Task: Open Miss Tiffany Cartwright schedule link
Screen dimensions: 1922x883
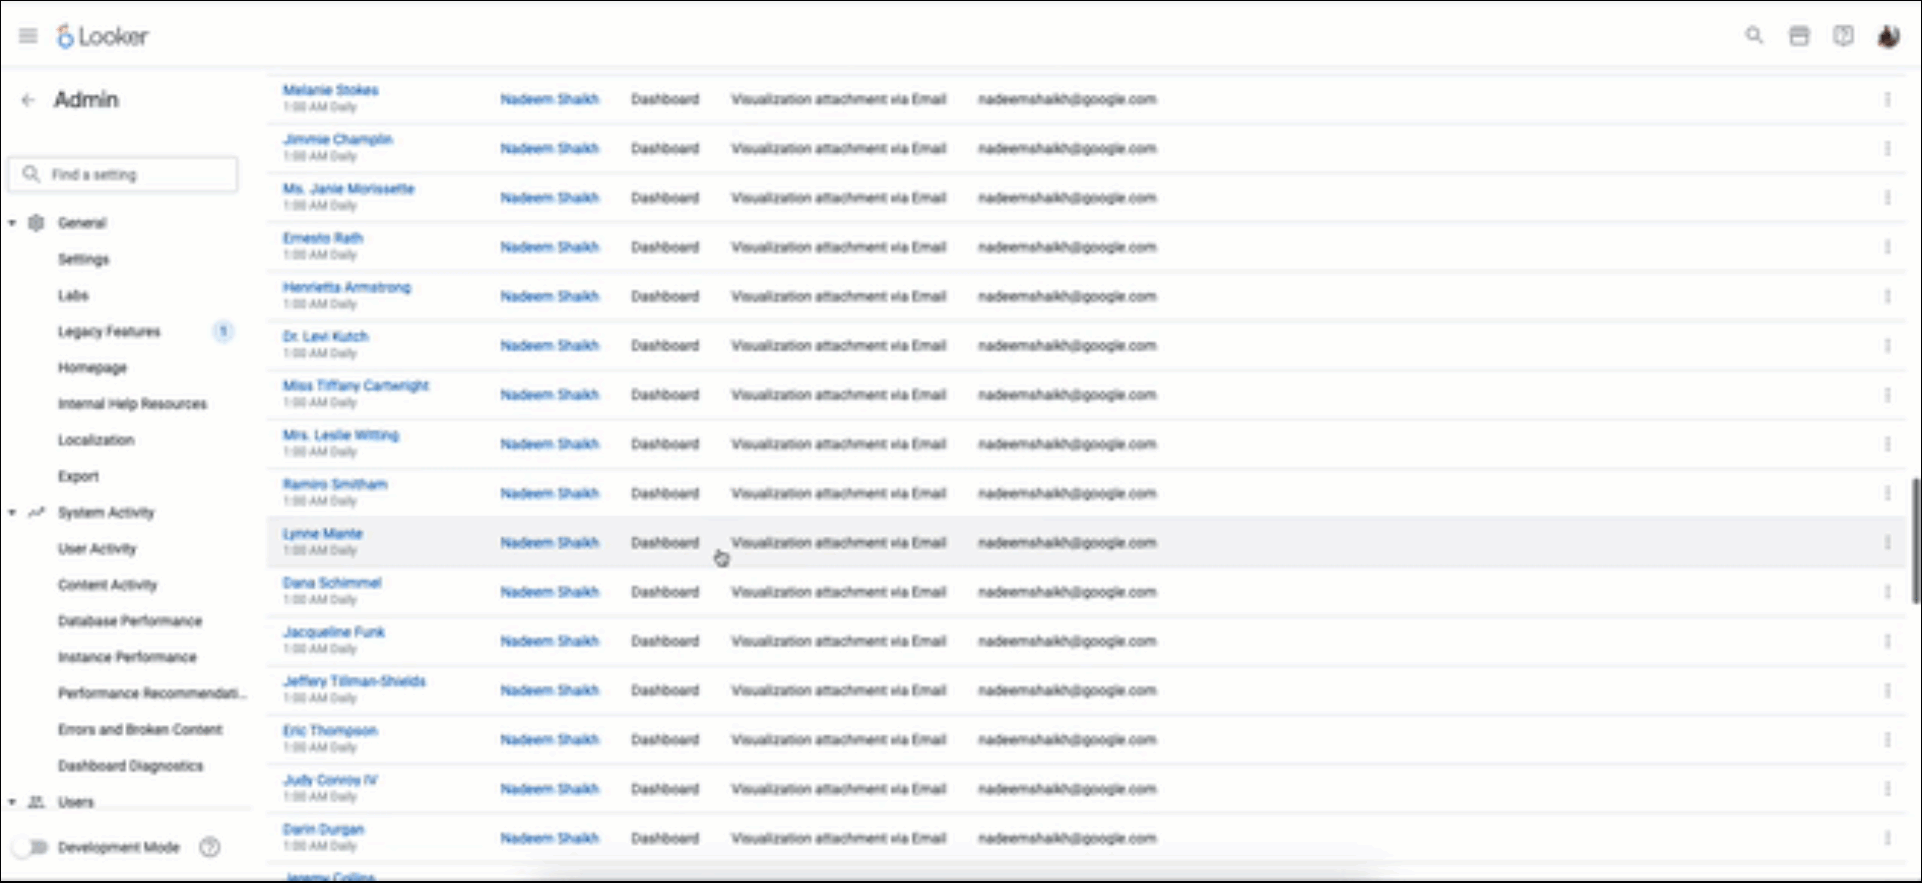Action: [x=355, y=385]
